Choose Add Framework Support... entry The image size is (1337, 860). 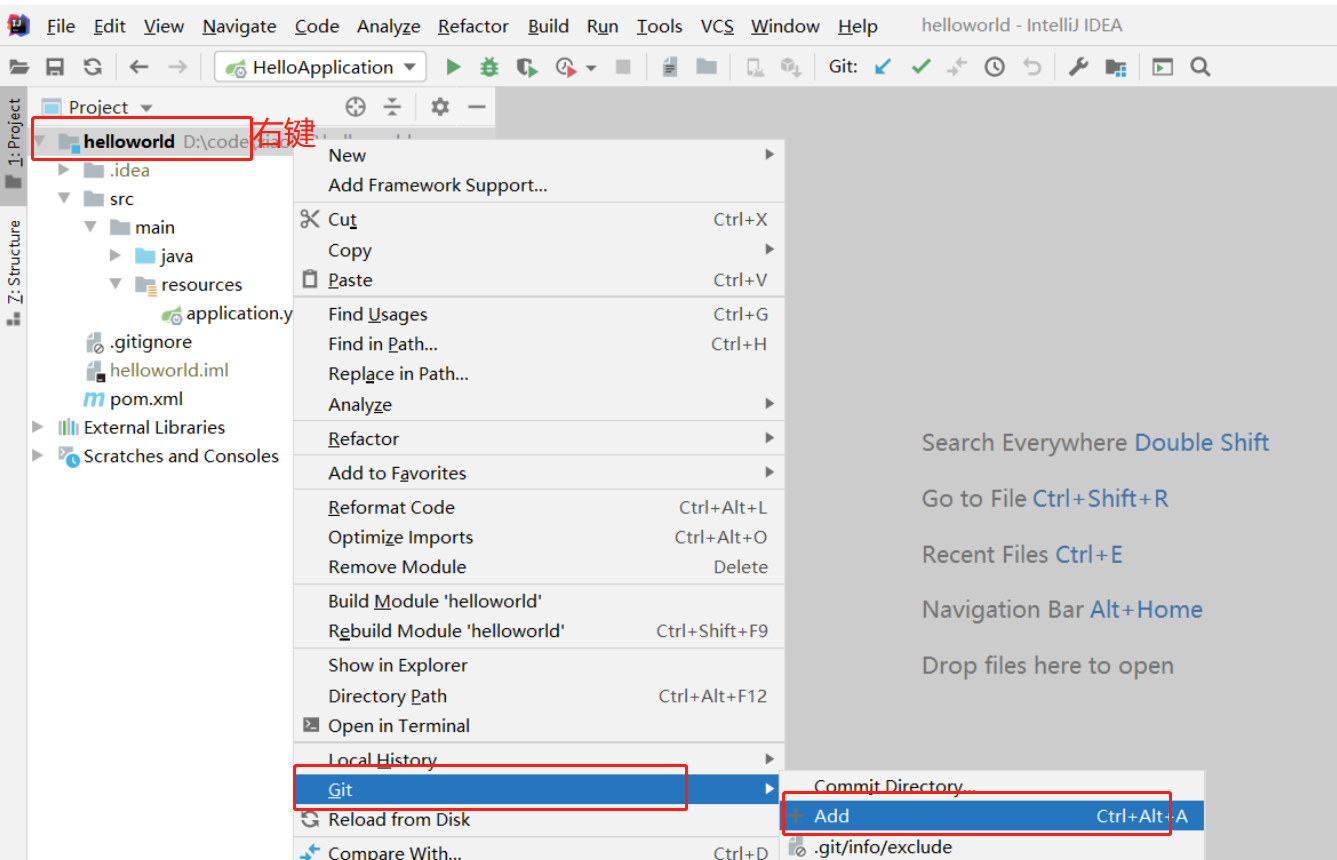[x=539, y=185]
